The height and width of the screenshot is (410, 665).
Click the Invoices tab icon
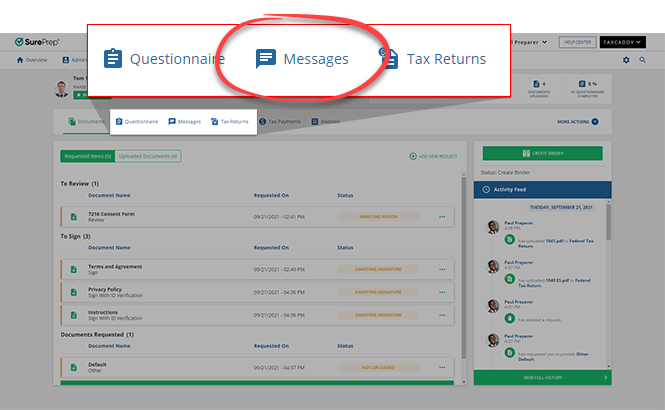point(315,122)
